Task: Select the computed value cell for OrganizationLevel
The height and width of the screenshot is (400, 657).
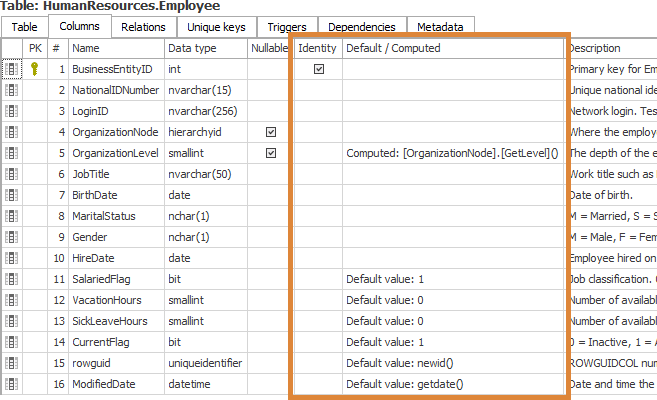Action: (452, 153)
